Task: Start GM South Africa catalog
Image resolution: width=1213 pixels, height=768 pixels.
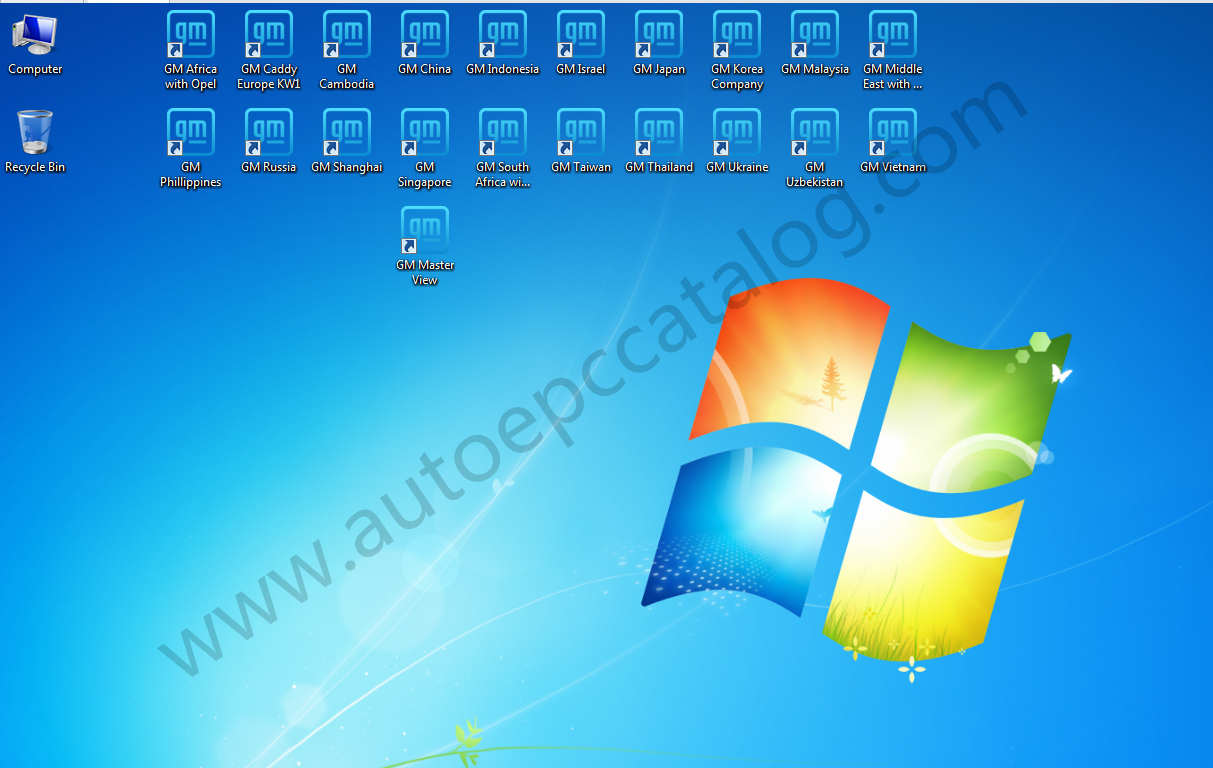Action: 502,138
